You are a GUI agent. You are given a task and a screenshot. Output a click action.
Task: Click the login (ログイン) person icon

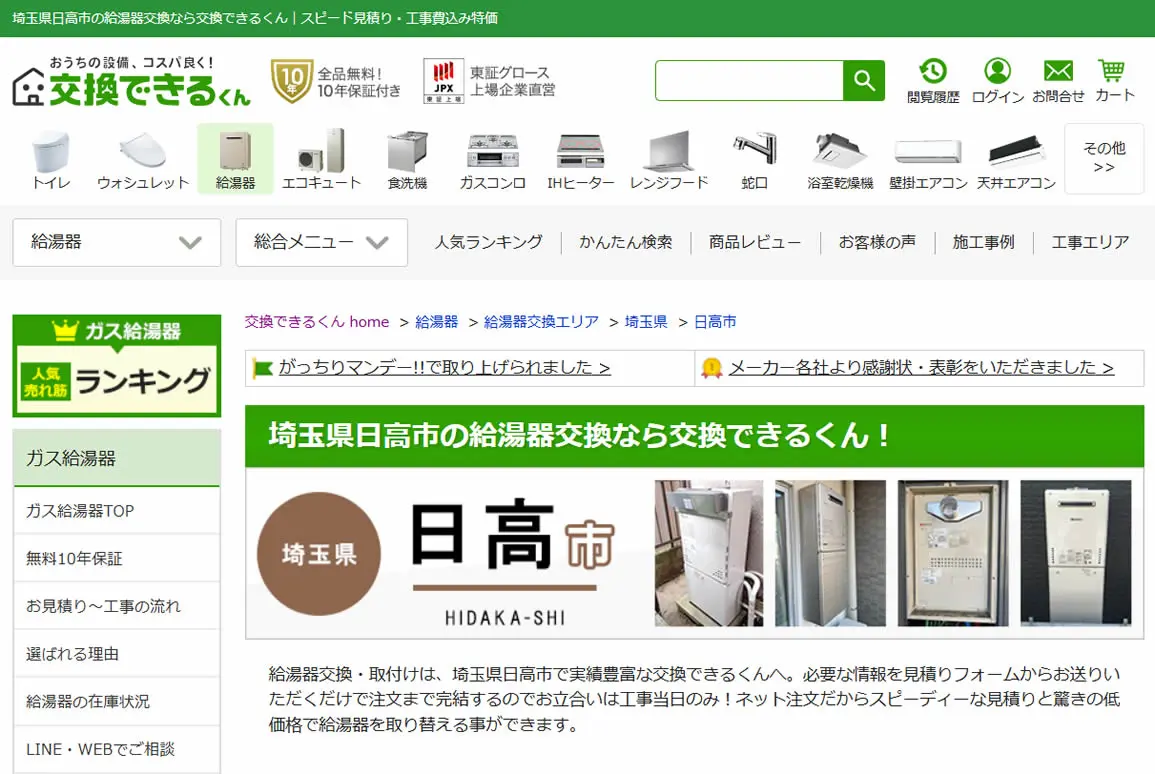tap(997, 80)
